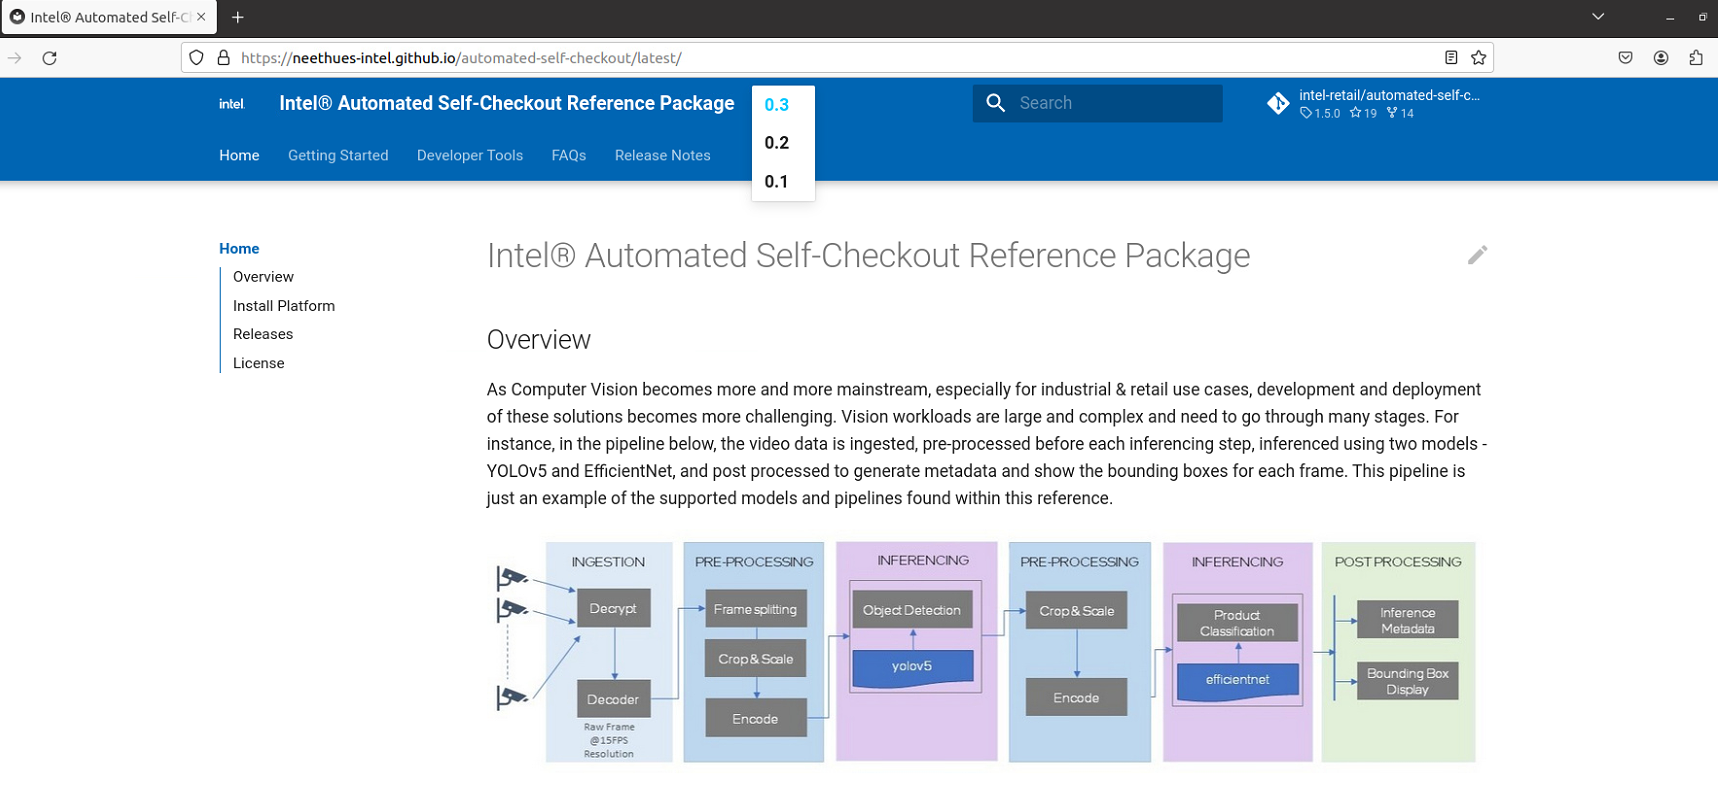Open the Firefox account icon
The image size is (1718, 790).
pyautogui.click(x=1660, y=58)
